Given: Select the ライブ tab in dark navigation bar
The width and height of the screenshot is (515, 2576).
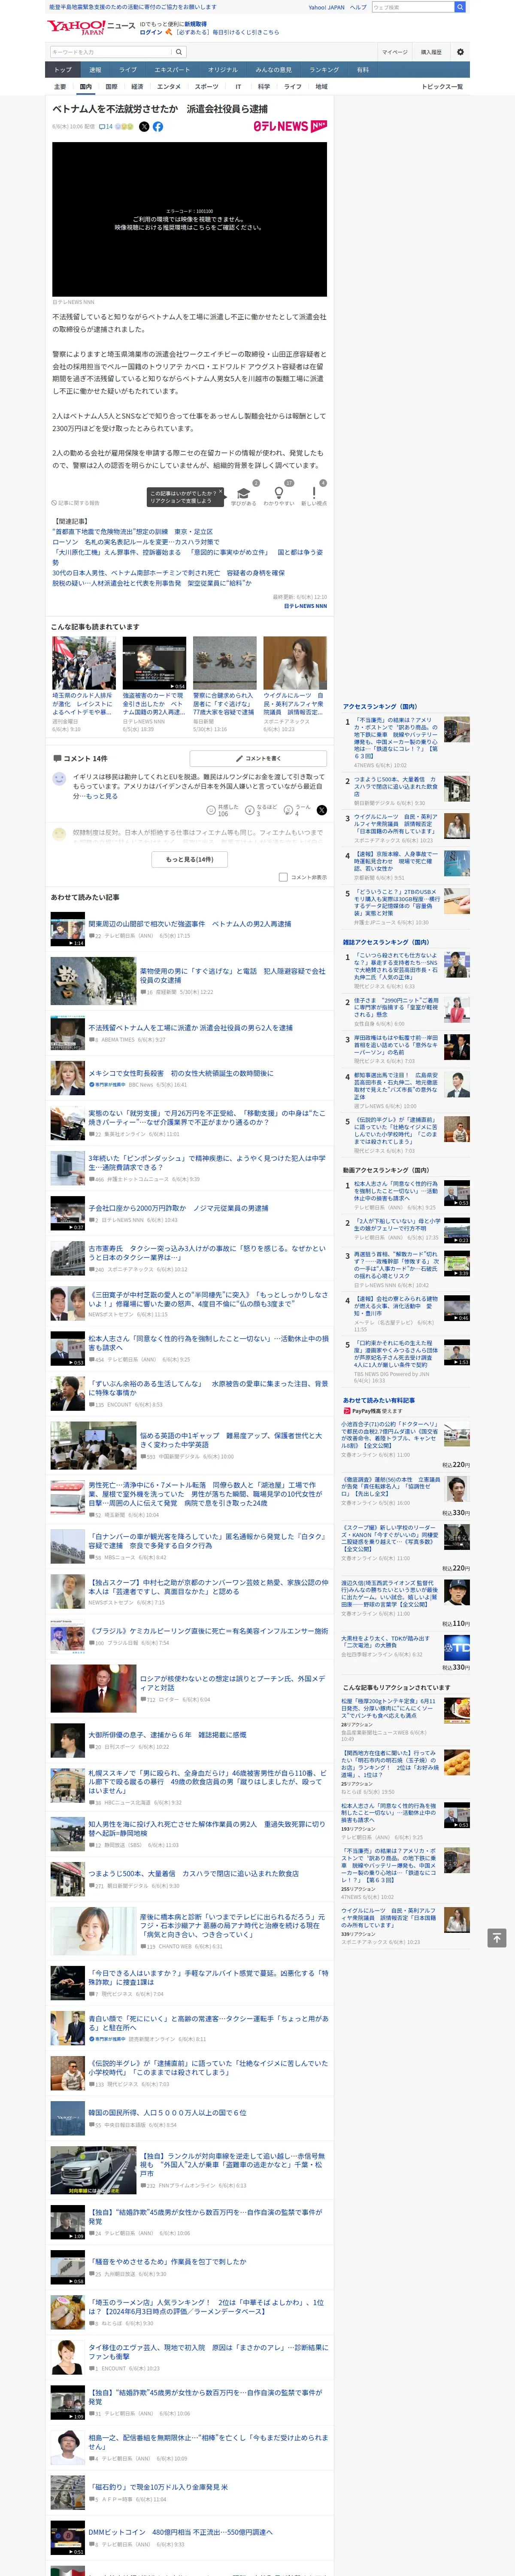Looking at the screenshot, I should coord(128,70).
